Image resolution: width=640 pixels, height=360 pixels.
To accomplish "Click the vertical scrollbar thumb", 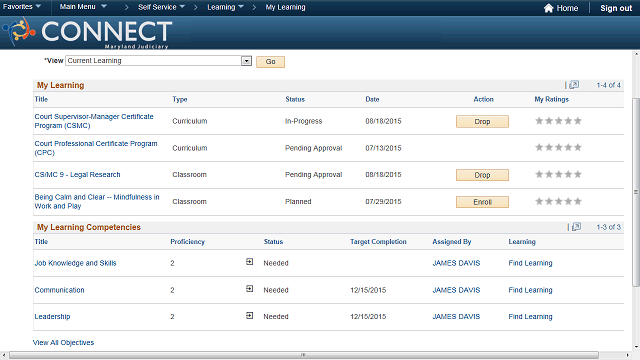I will pyautogui.click(x=636, y=192).
